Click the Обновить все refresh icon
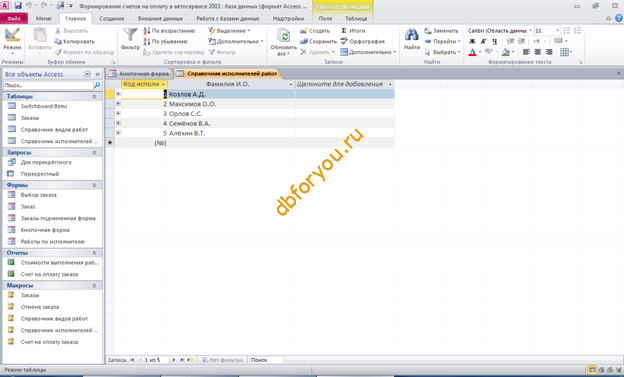 pyautogui.click(x=283, y=36)
